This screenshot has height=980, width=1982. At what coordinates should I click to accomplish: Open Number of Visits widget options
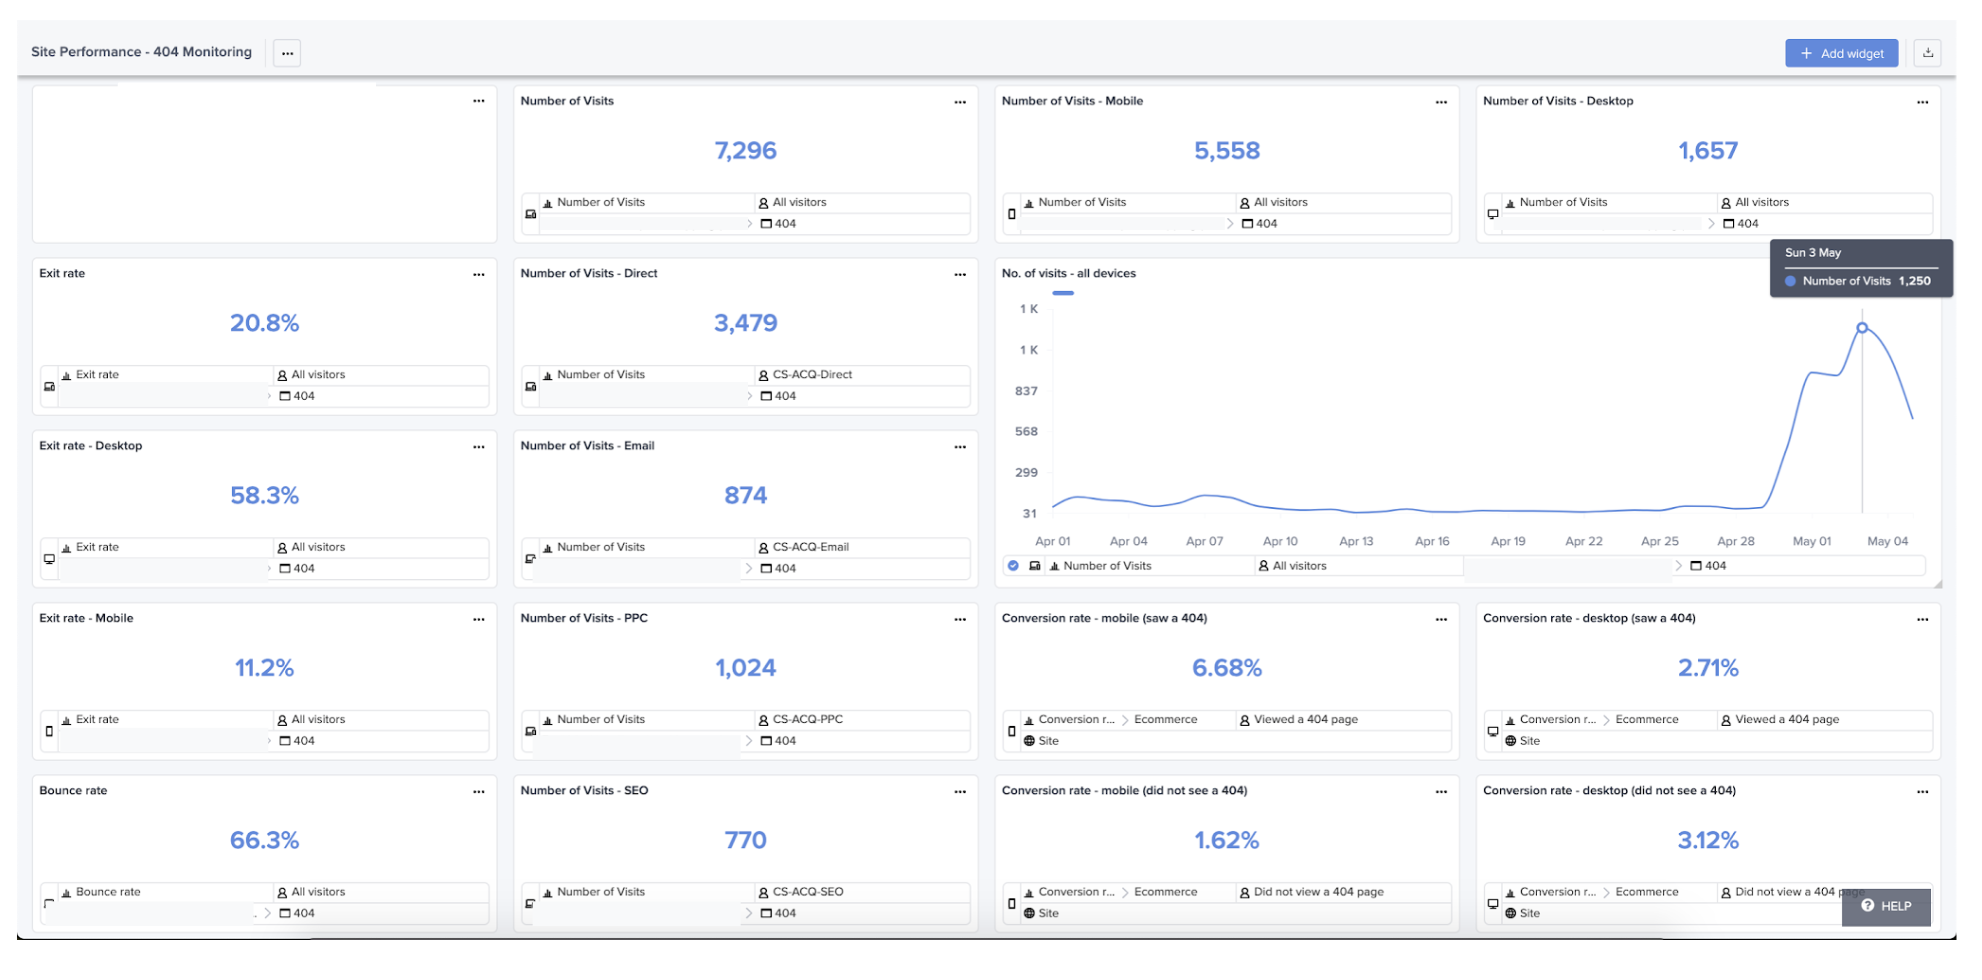click(x=960, y=102)
